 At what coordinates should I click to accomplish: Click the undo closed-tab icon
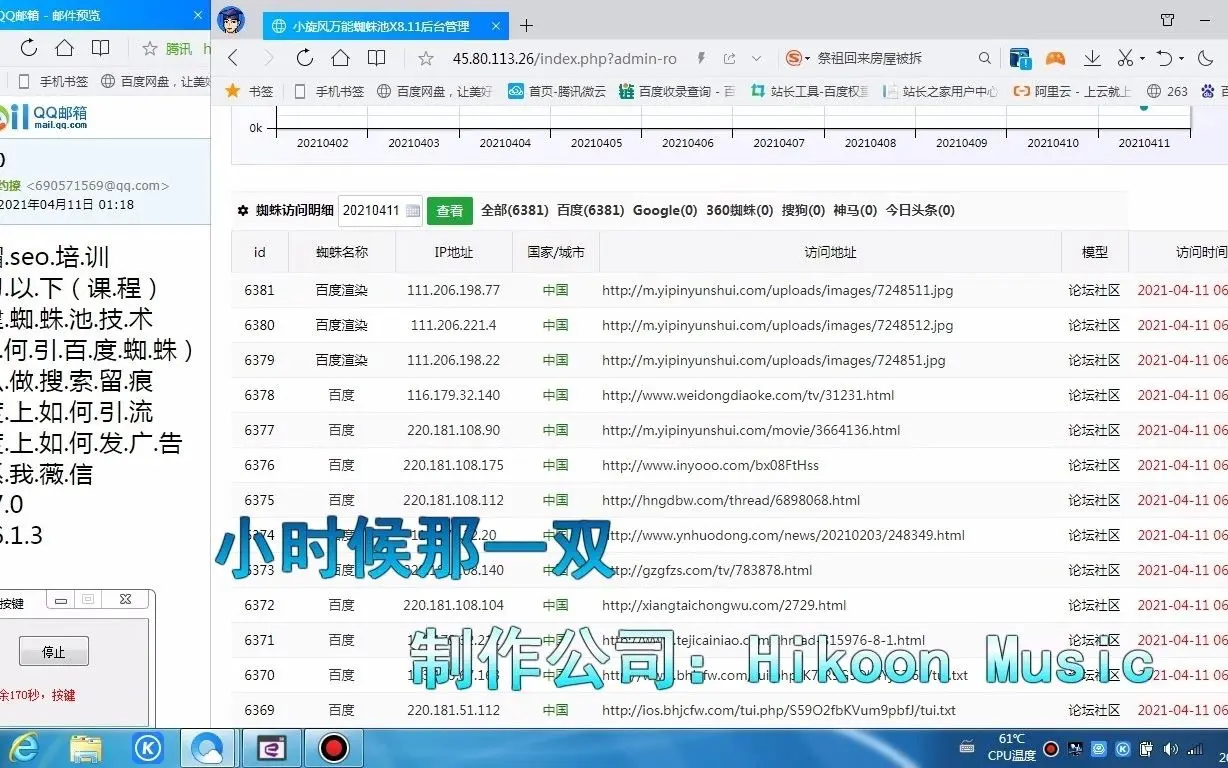pyautogui.click(x=1163, y=58)
